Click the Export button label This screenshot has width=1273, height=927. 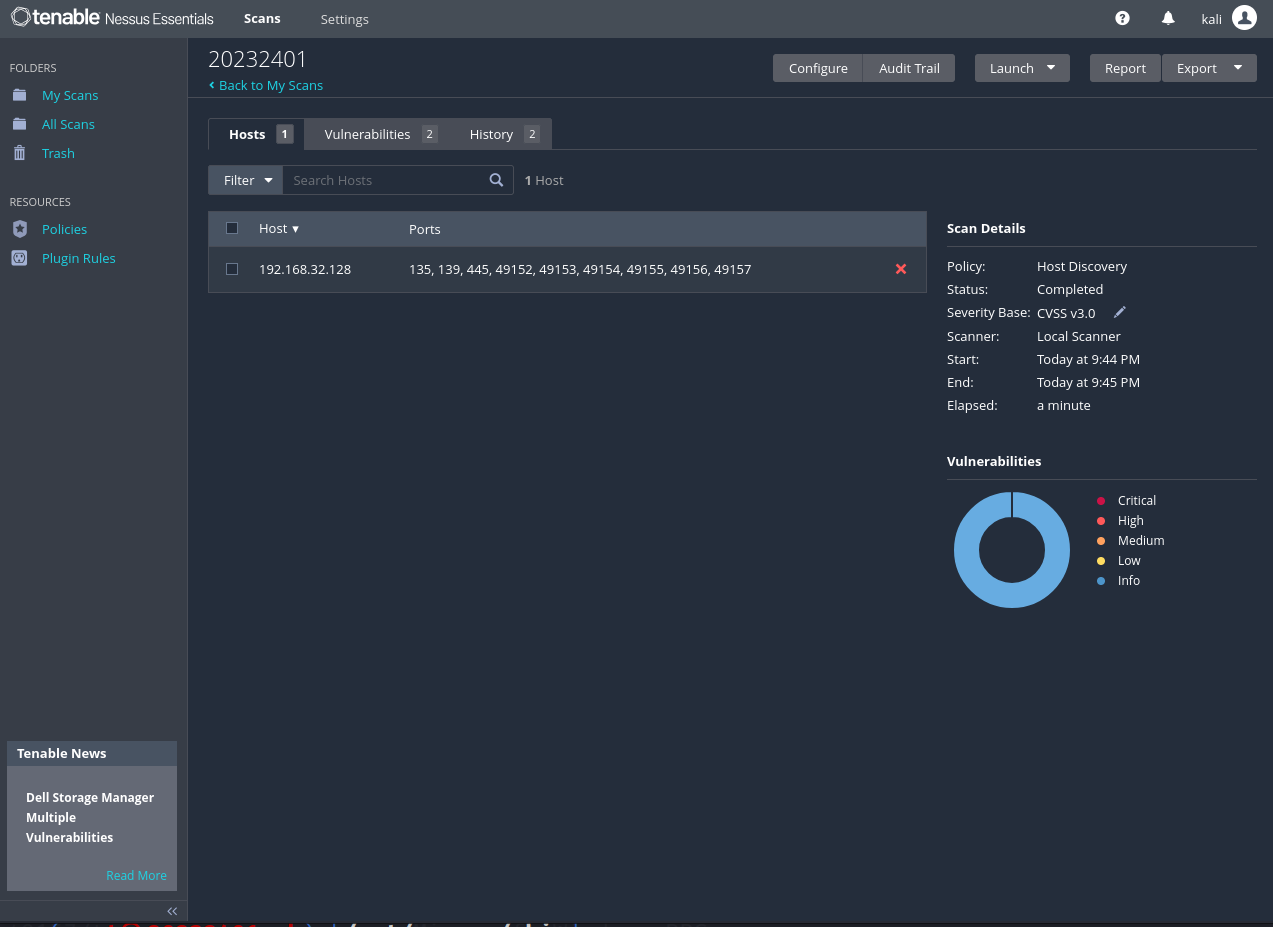click(1196, 68)
